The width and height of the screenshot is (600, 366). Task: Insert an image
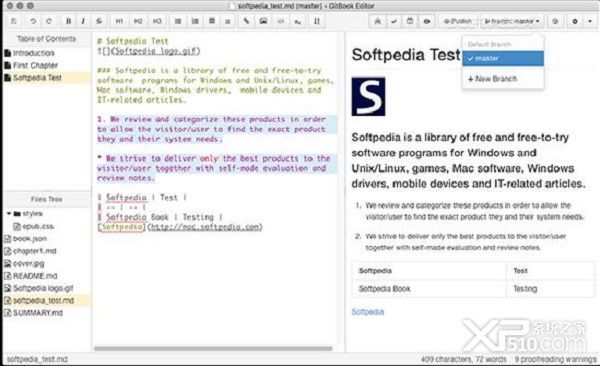[263, 21]
